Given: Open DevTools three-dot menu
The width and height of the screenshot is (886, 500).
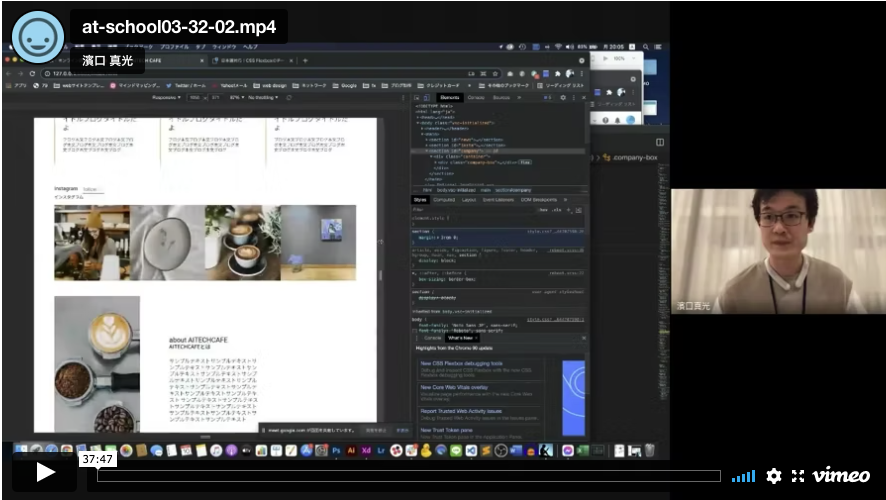Looking at the screenshot, I should 574,98.
